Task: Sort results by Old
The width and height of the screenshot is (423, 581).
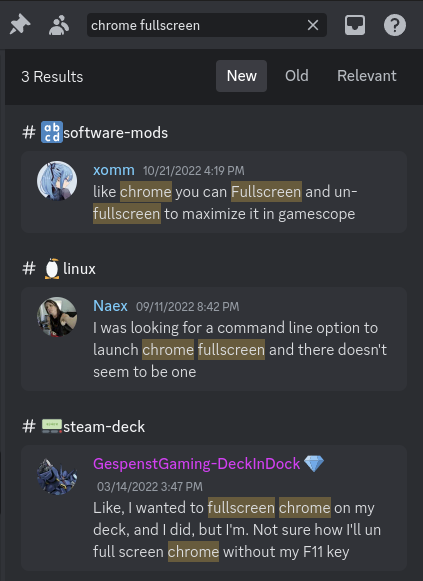Action: click(297, 76)
